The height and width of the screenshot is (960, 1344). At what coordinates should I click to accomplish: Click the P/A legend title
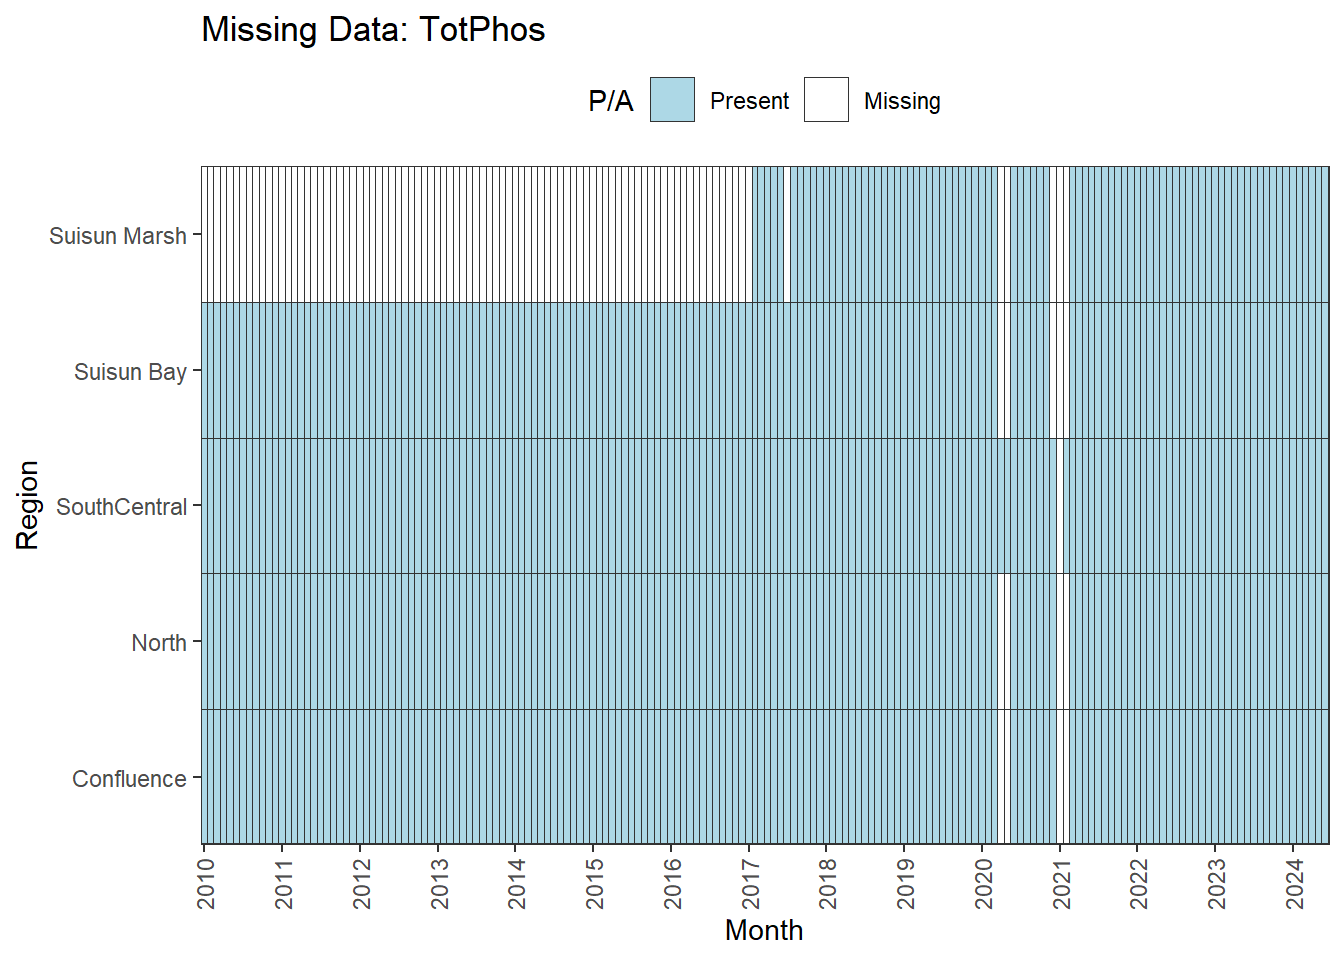(x=610, y=101)
